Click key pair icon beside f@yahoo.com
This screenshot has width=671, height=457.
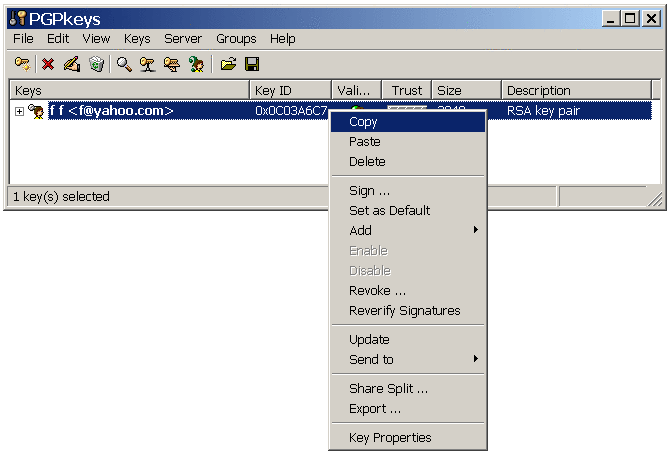37,111
